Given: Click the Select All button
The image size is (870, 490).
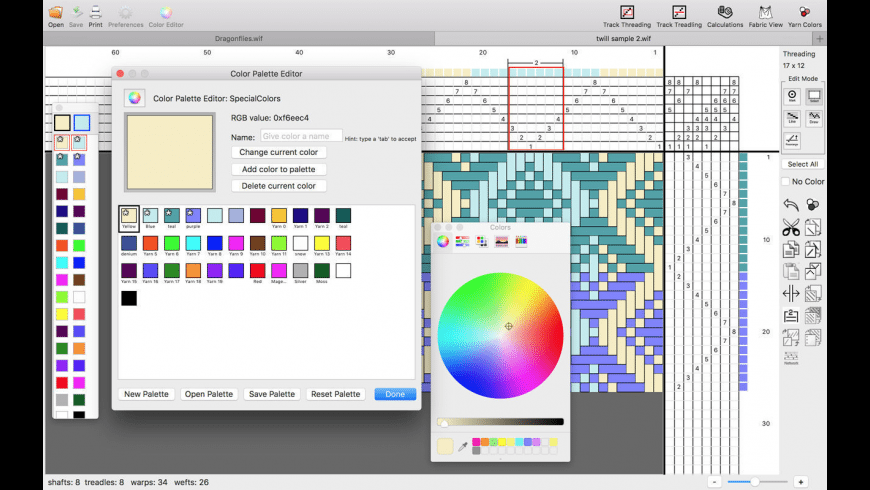Looking at the screenshot, I should pyautogui.click(x=802, y=164).
